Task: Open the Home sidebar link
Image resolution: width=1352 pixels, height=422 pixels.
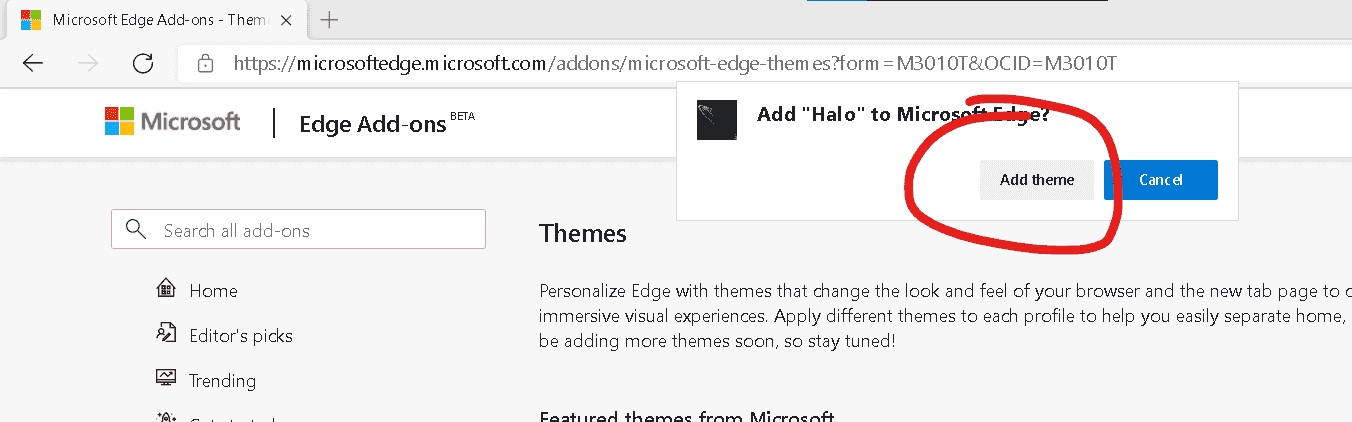Action: (213, 291)
